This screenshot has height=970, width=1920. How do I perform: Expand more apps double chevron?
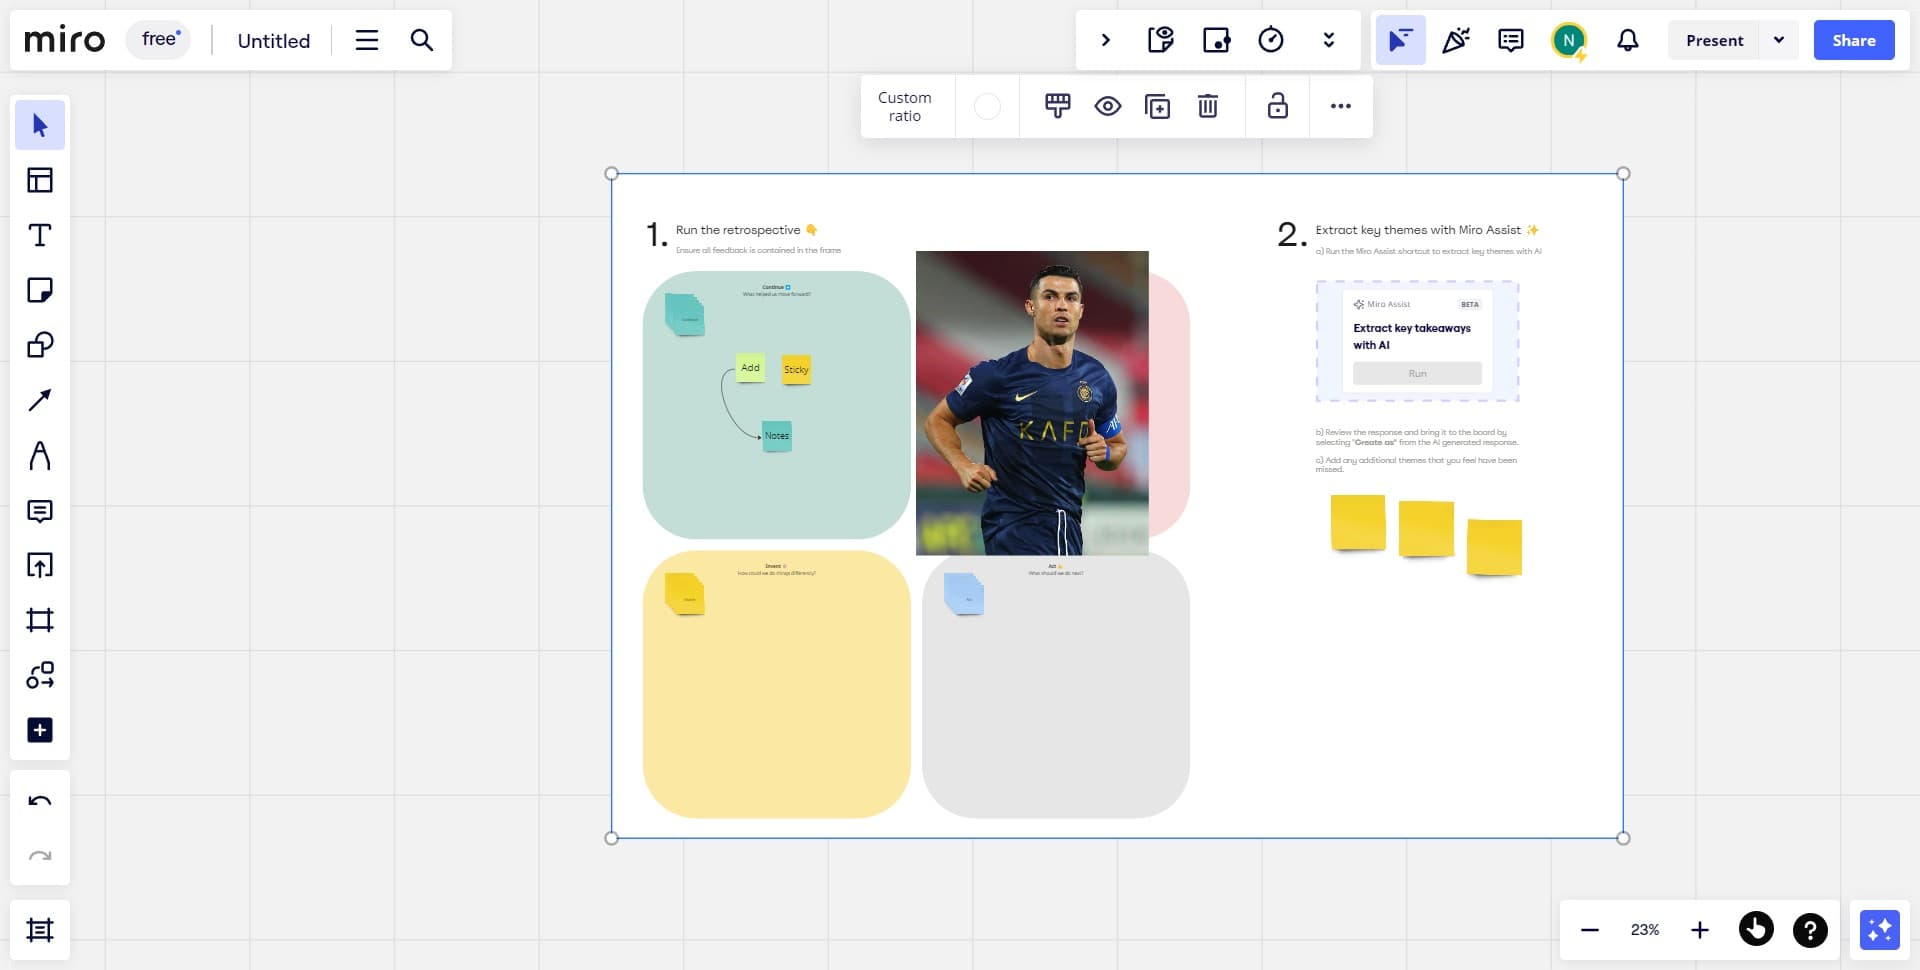click(1328, 40)
